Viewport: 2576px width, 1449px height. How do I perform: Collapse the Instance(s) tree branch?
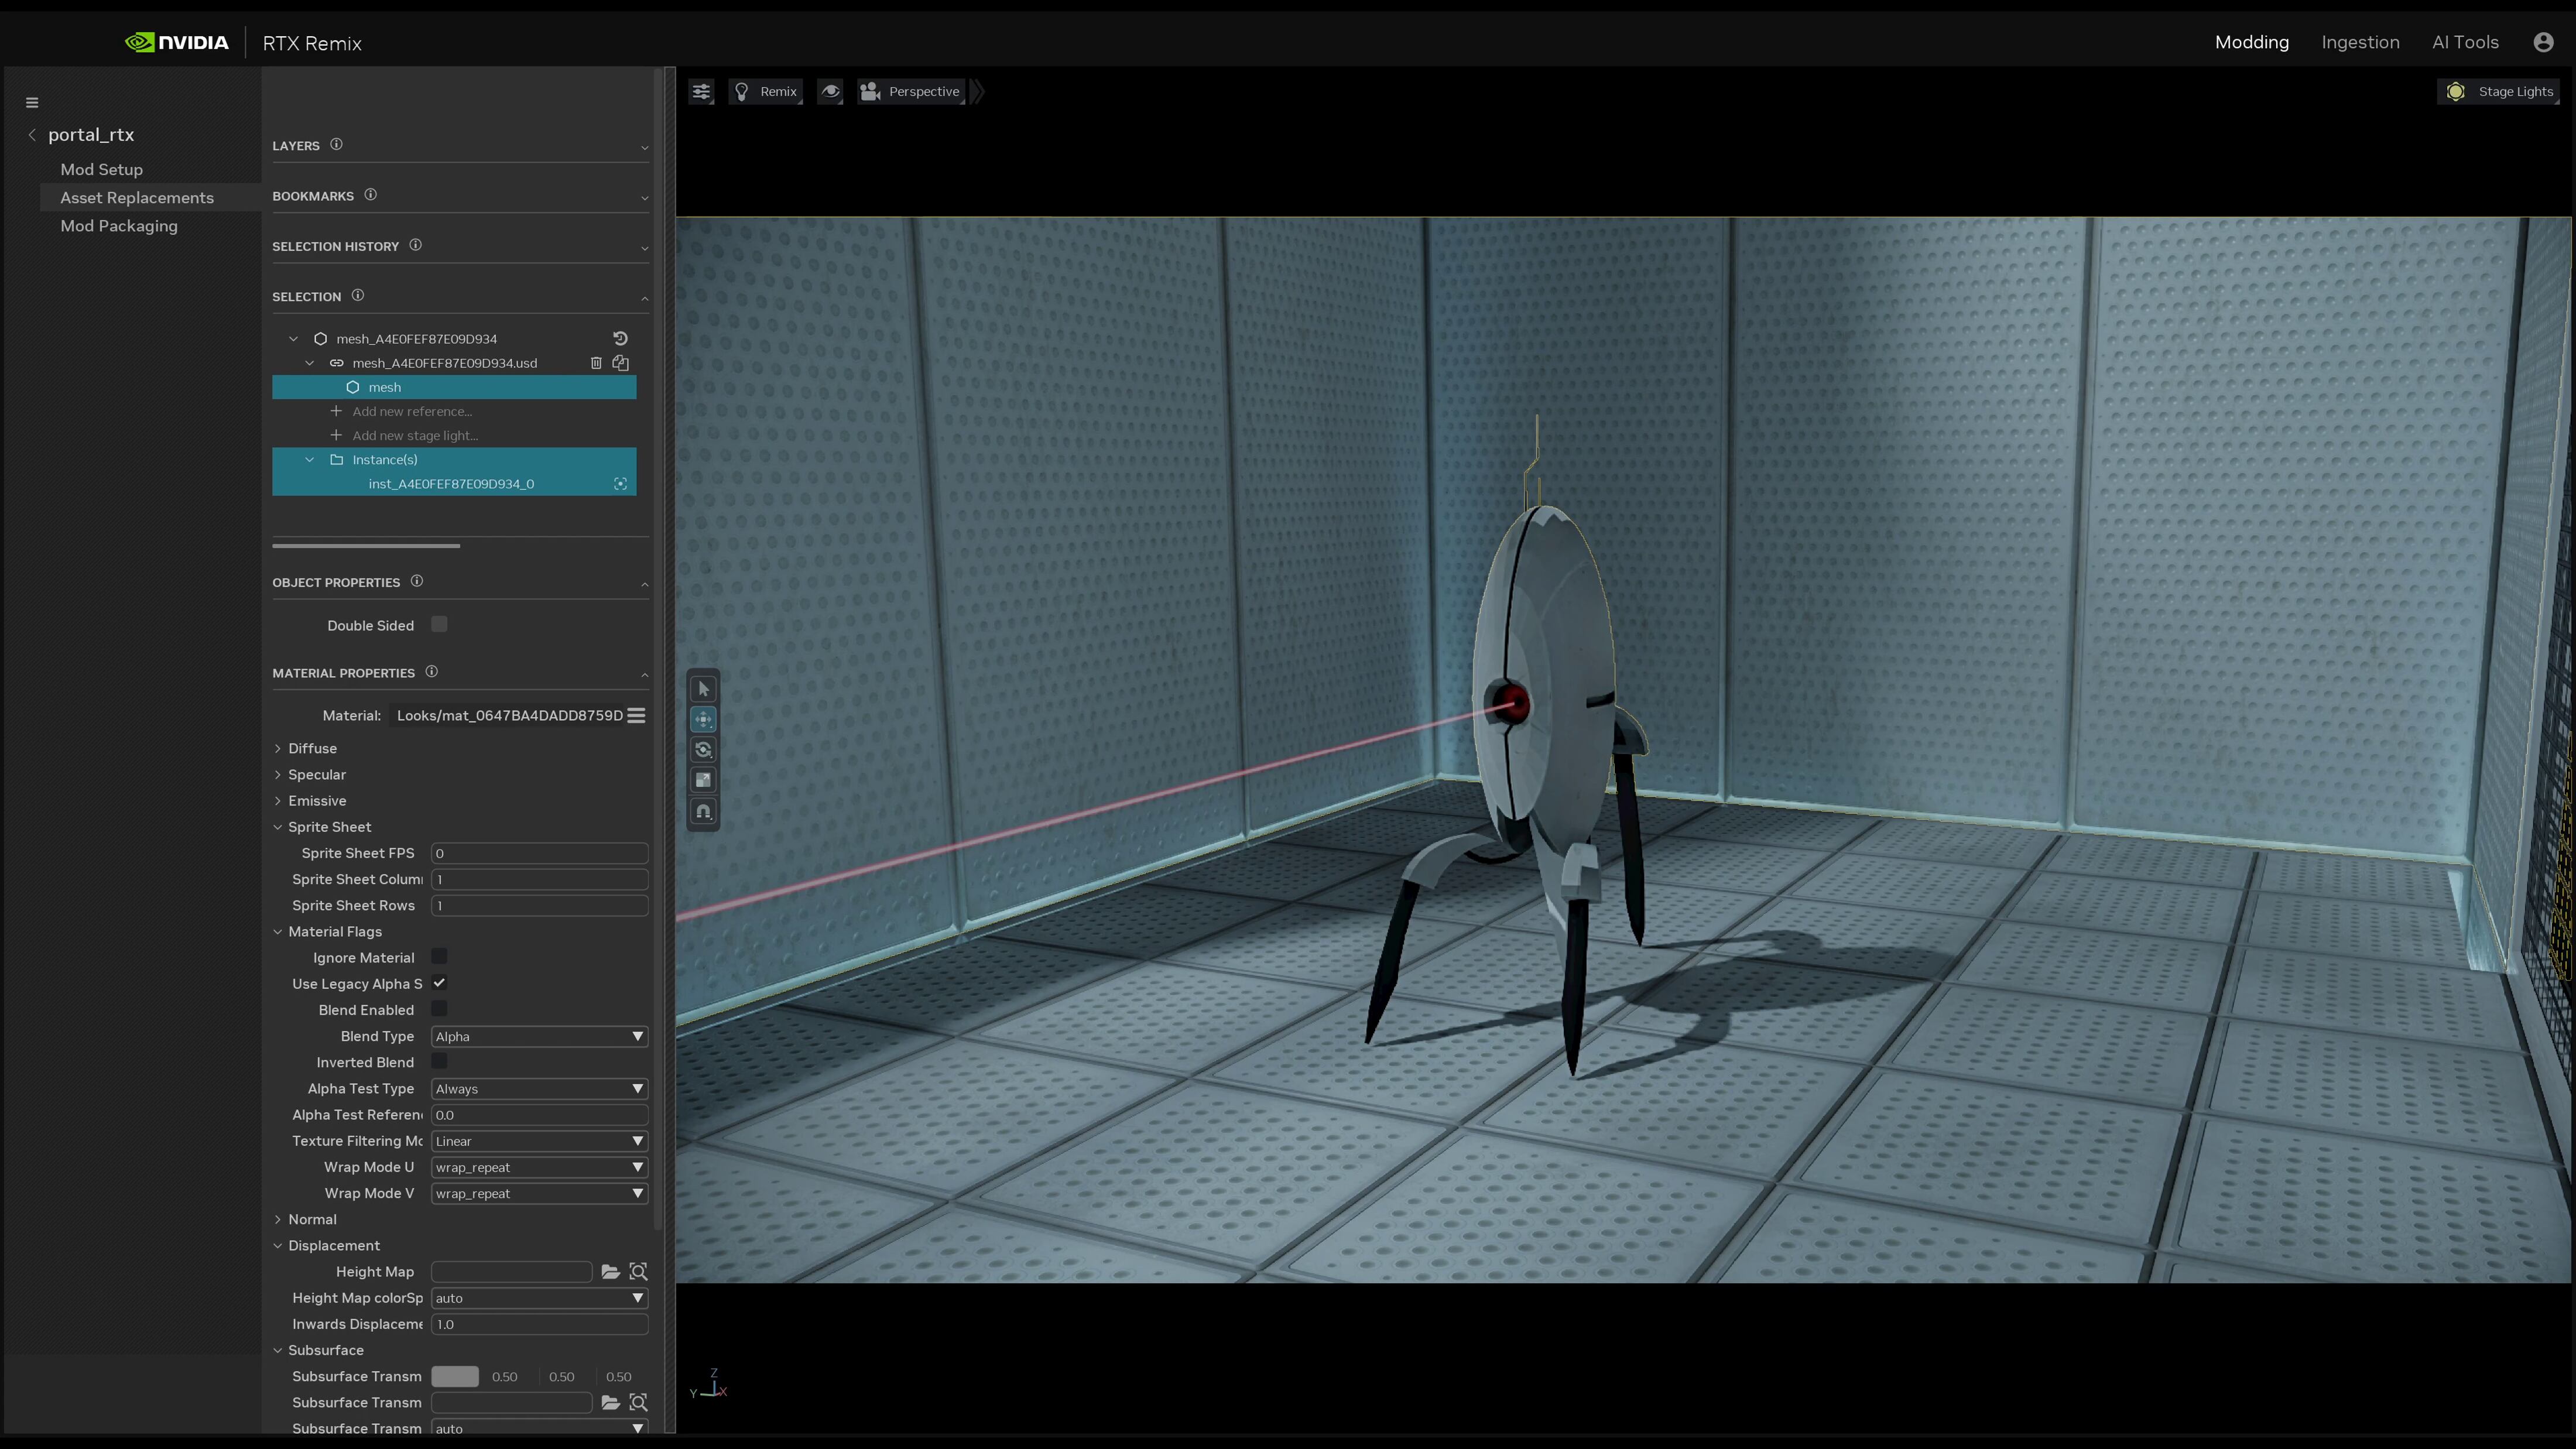(310, 459)
